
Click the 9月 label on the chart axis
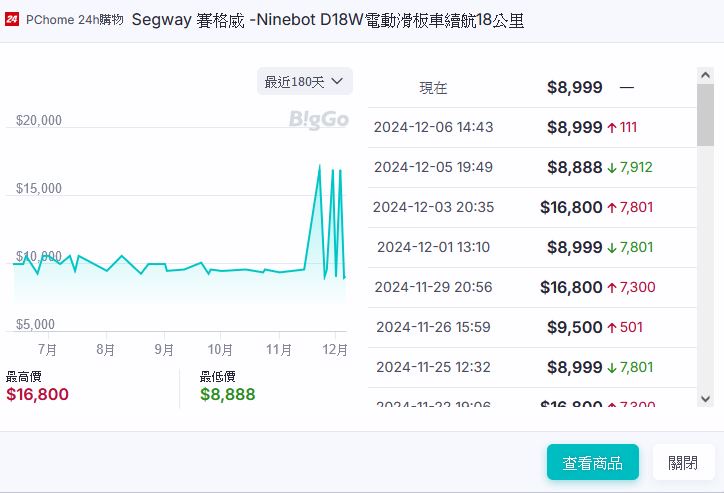[164, 349]
